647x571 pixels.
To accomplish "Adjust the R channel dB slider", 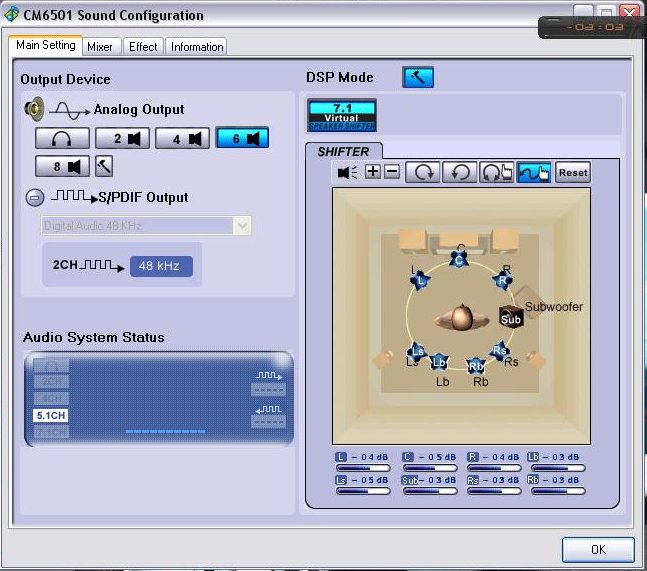I will point(494,468).
